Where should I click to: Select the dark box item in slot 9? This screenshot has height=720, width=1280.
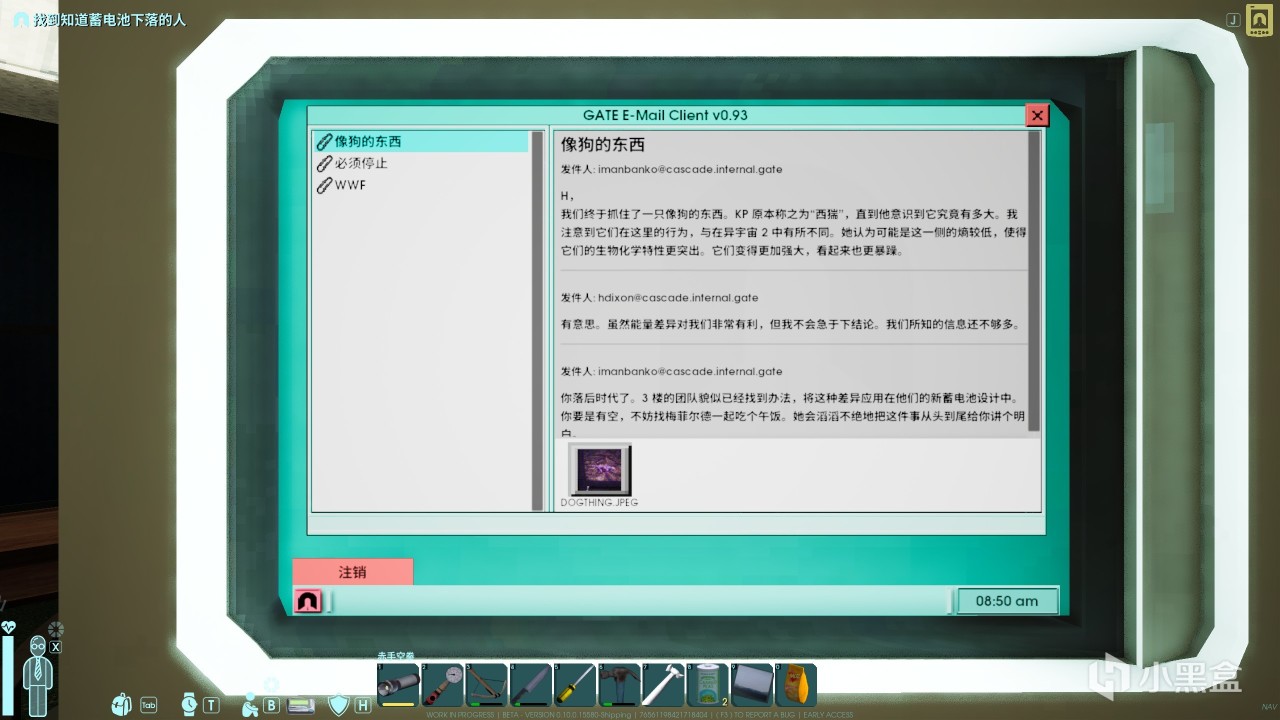(751, 685)
